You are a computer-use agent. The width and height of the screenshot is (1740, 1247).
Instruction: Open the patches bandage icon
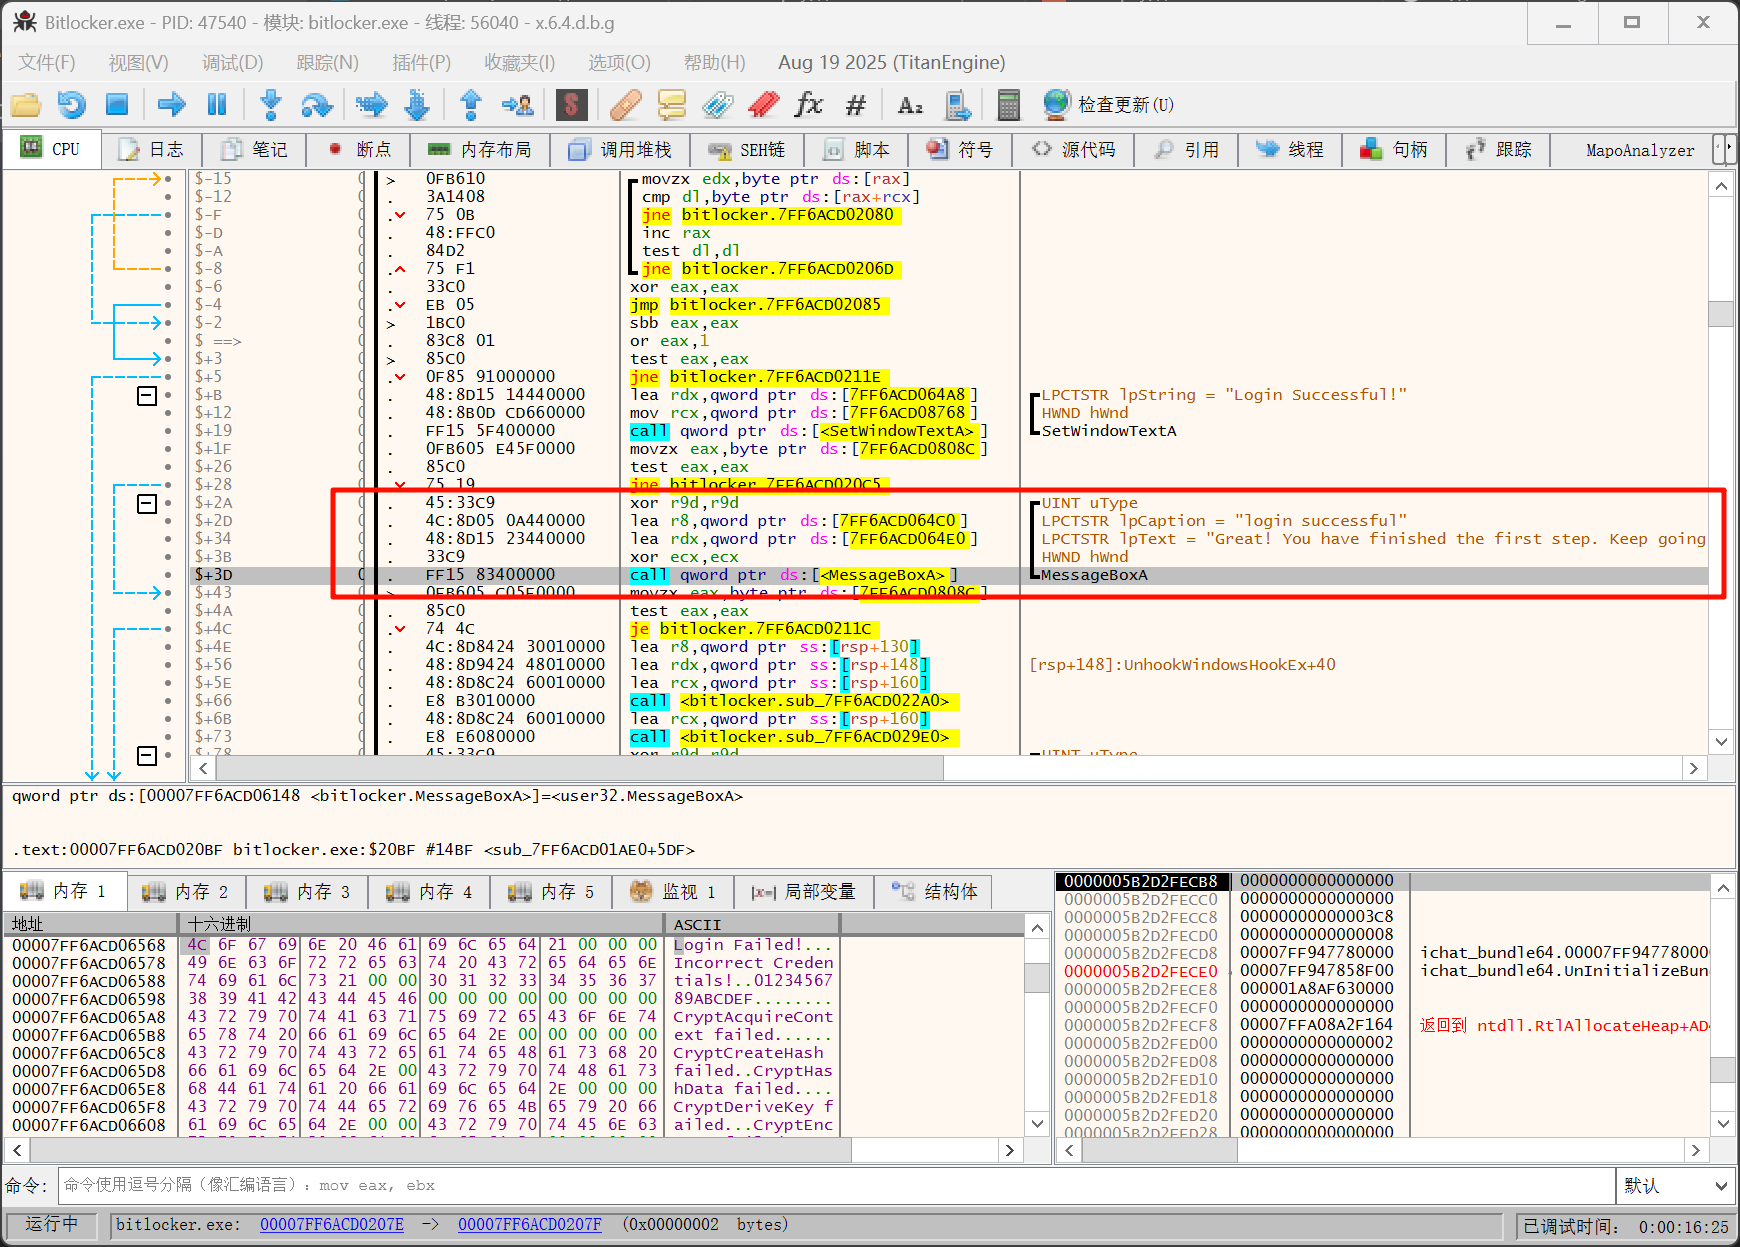[x=625, y=104]
